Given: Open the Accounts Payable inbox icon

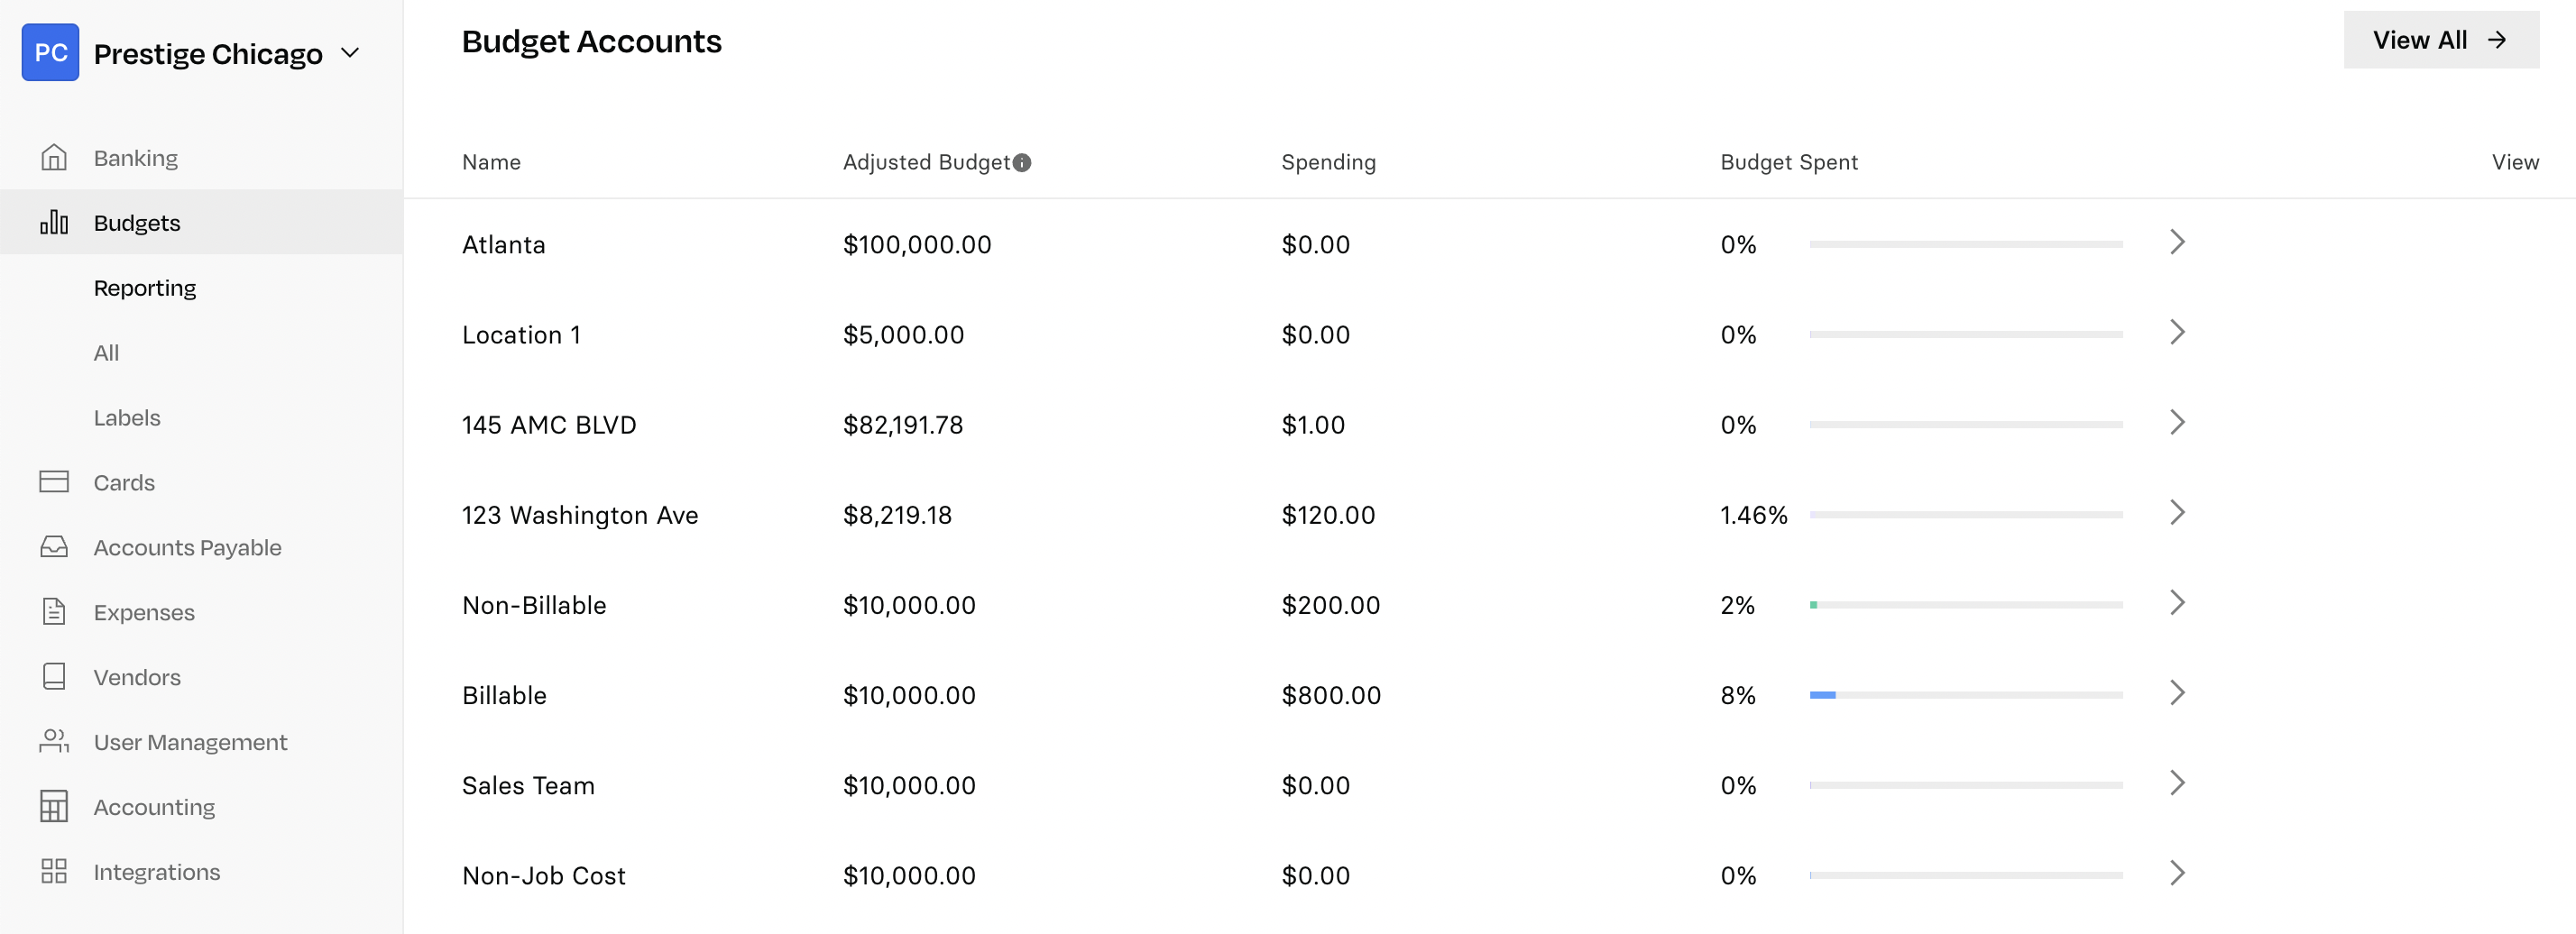Looking at the screenshot, I should point(54,547).
